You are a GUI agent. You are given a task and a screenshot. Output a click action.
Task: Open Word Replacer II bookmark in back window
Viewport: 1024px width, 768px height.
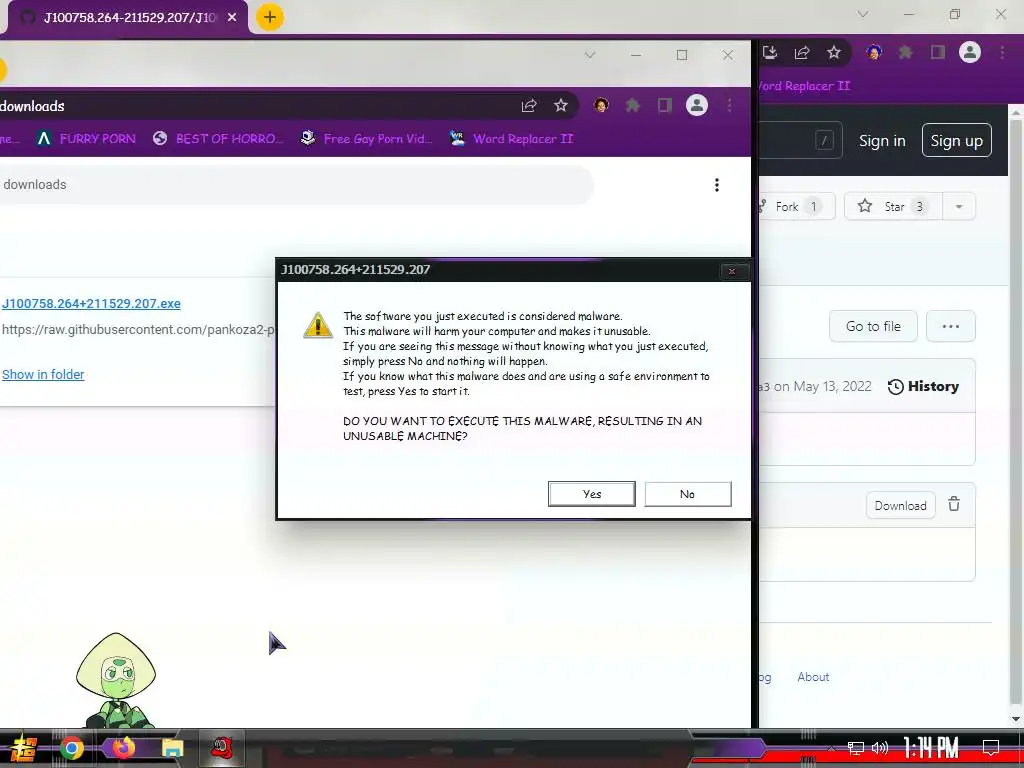point(803,86)
